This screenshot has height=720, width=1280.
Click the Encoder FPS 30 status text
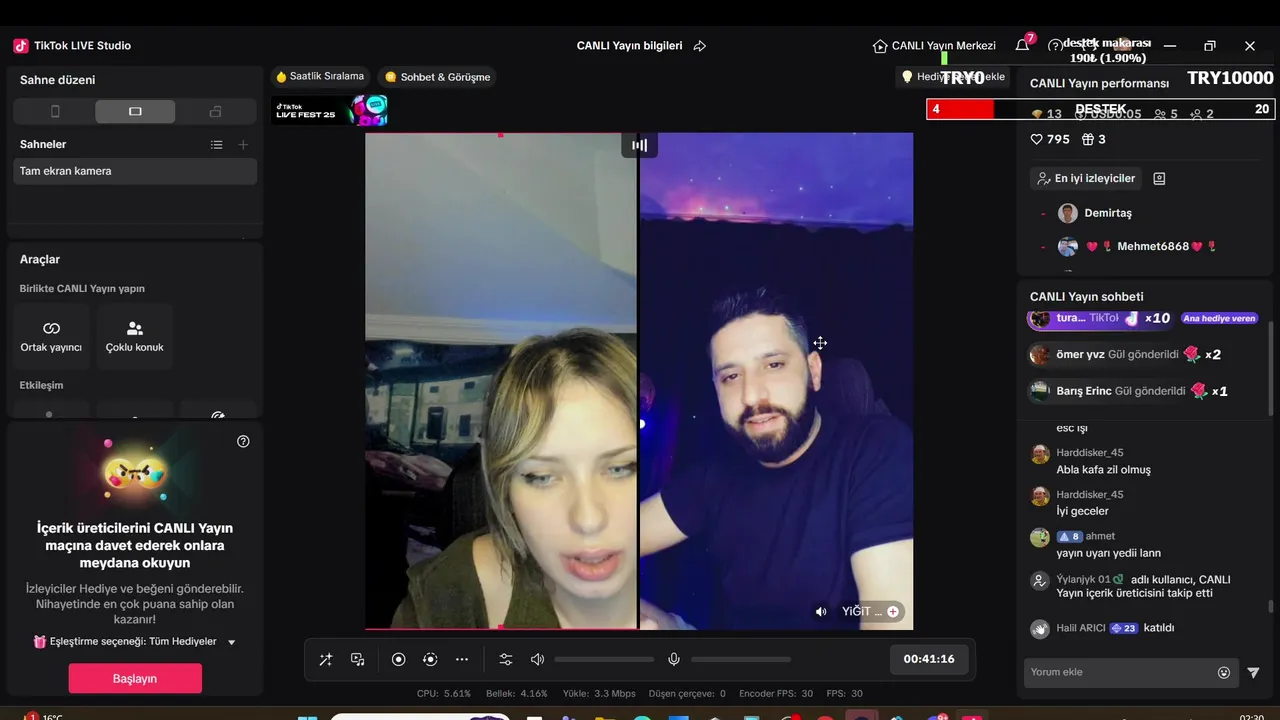776,693
